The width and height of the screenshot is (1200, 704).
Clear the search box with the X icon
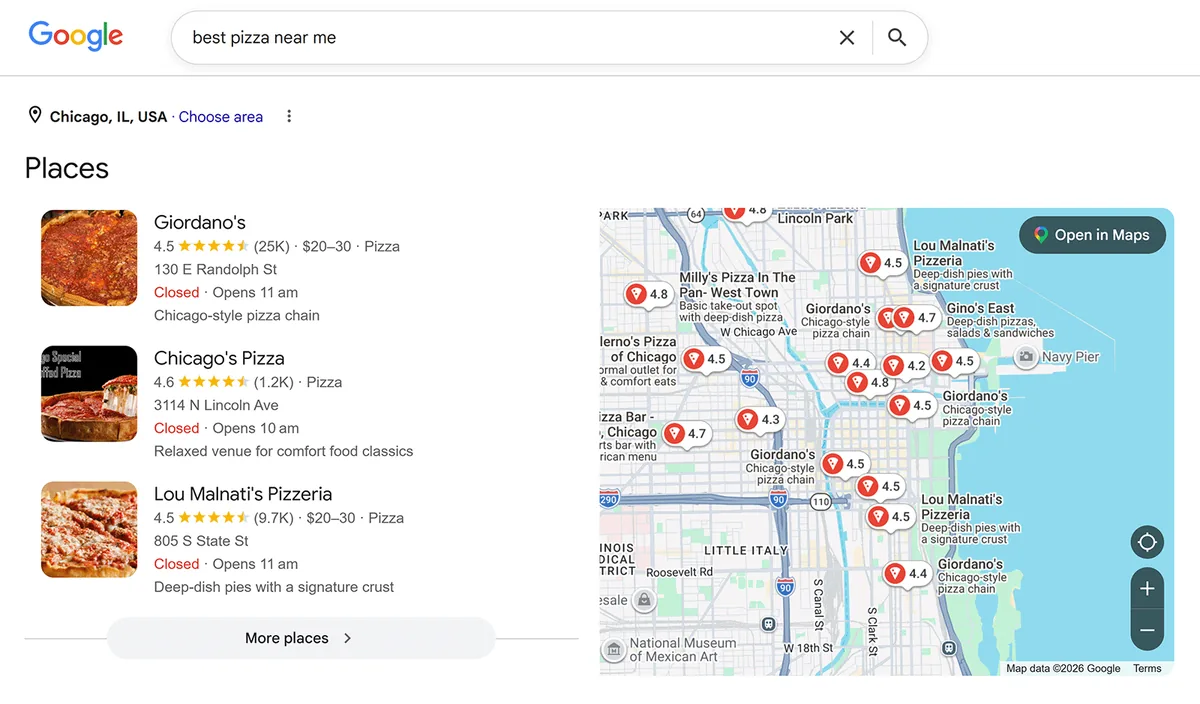point(847,37)
